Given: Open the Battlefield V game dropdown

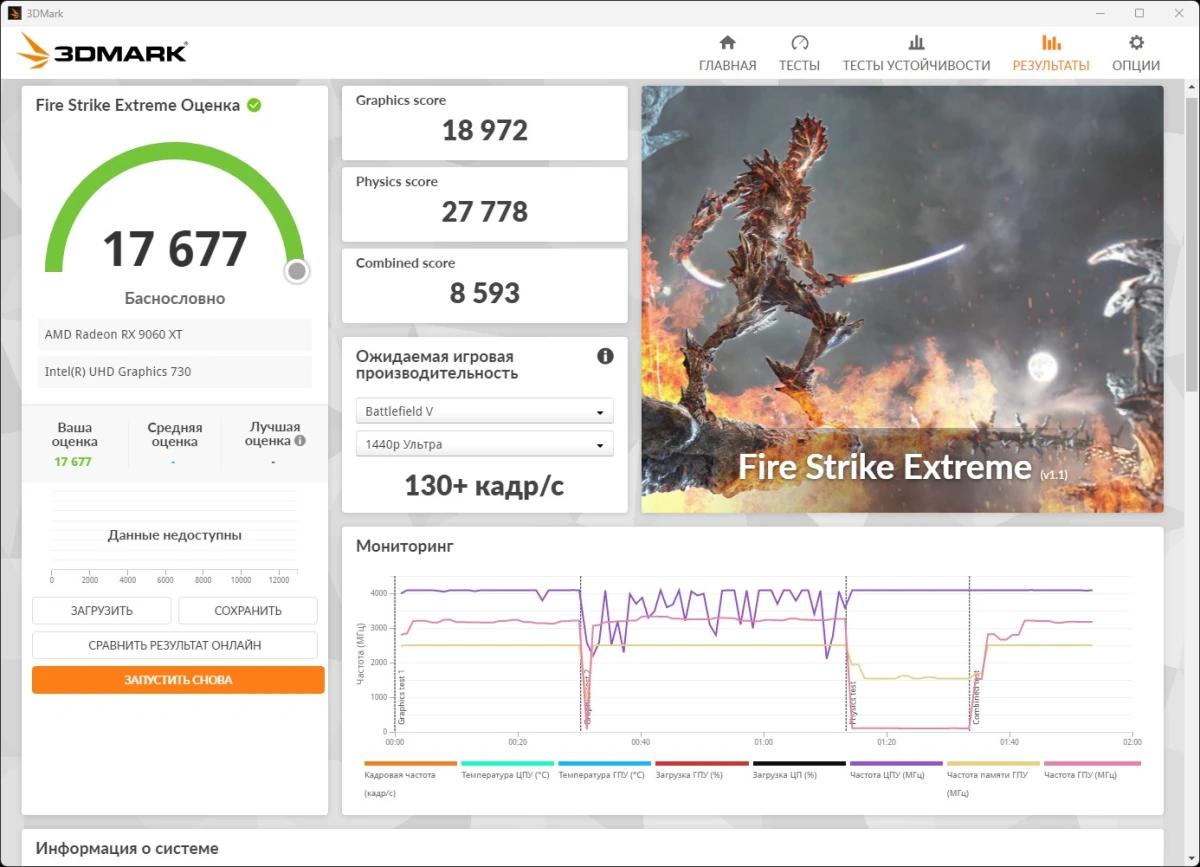Looking at the screenshot, I should click(484, 410).
